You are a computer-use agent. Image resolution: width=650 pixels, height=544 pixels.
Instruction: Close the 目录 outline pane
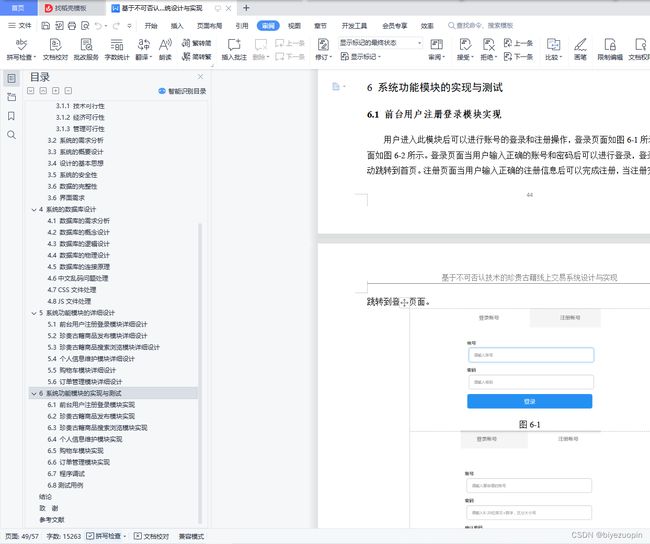pos(201,77)
